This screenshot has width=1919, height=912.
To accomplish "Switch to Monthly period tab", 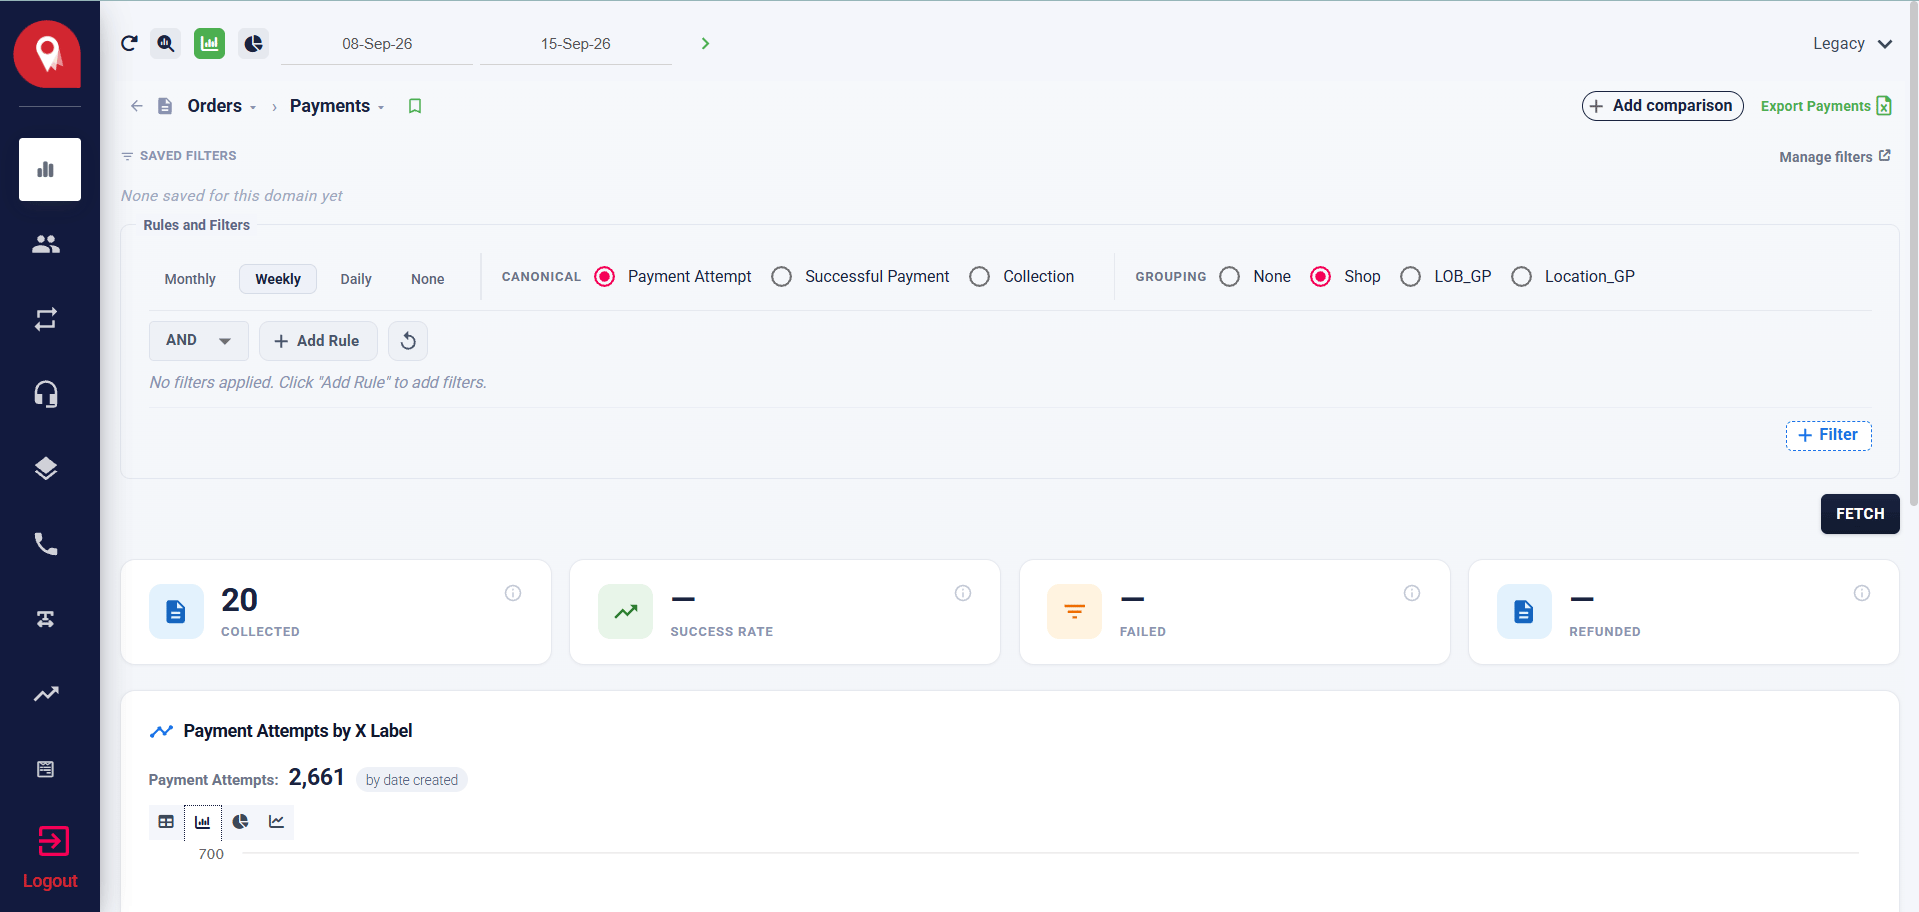I will pos(190,279).
